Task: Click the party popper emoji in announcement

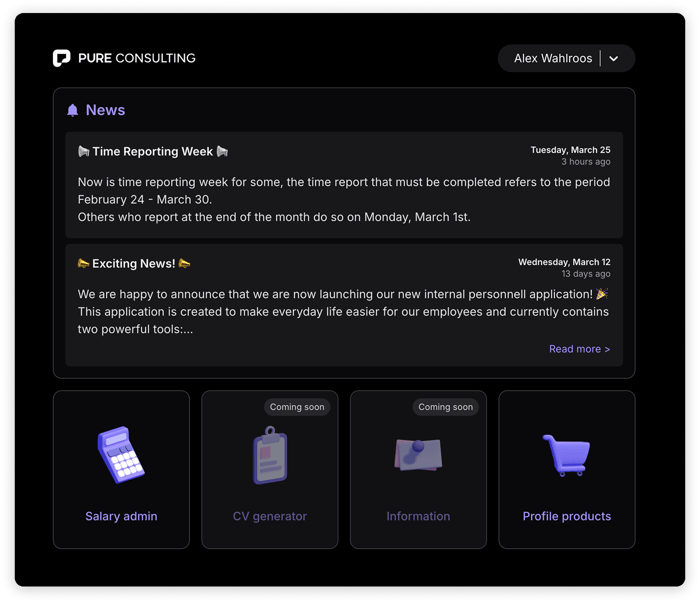Action: [x=602, y=294]
